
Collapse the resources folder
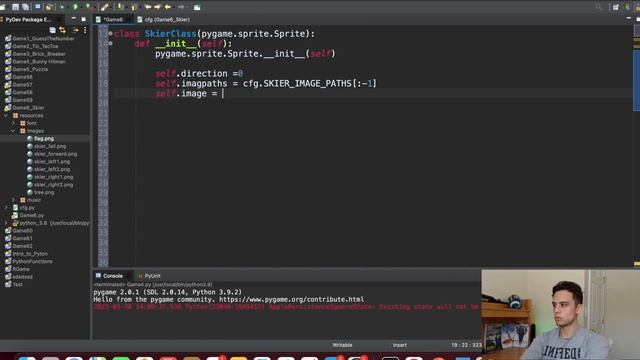coord(6,116)
